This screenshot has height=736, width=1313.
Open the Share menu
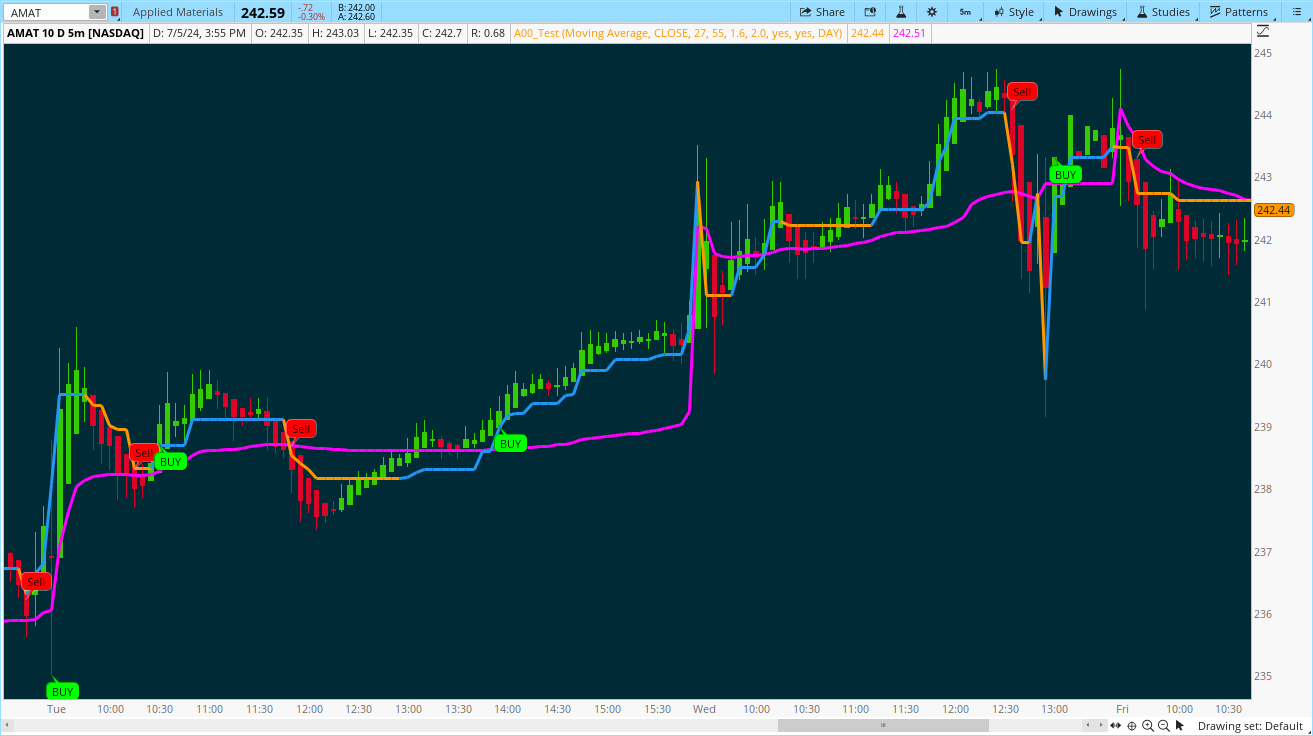click(821, 12)
